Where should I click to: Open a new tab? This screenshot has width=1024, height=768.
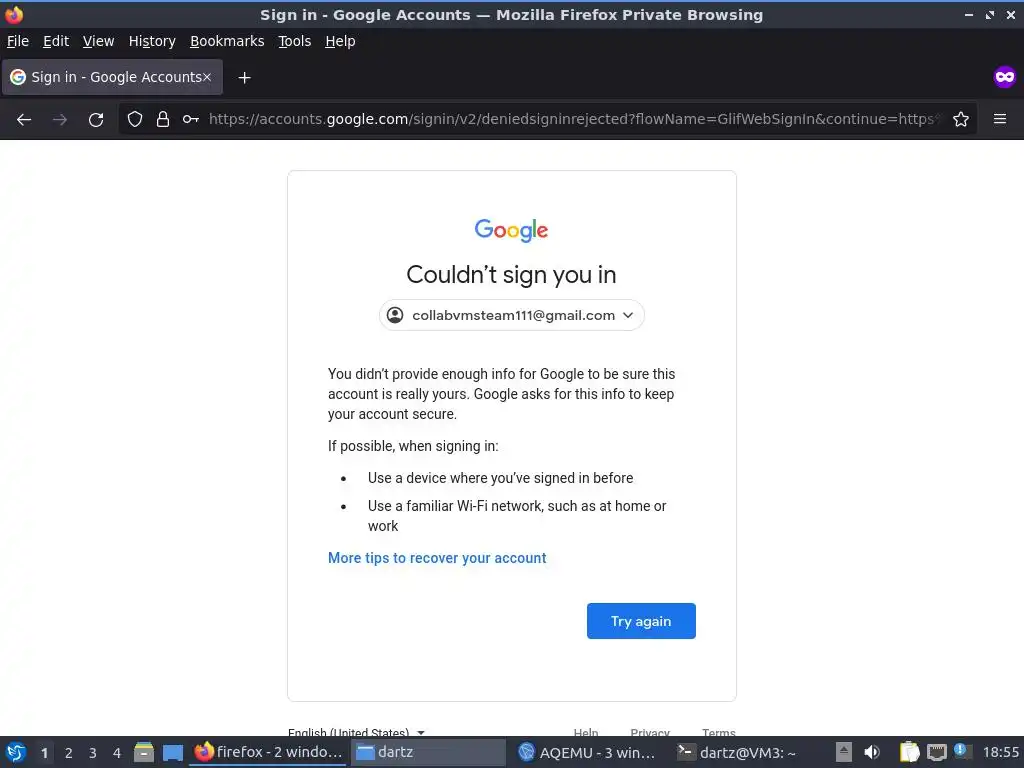point(244,78)
